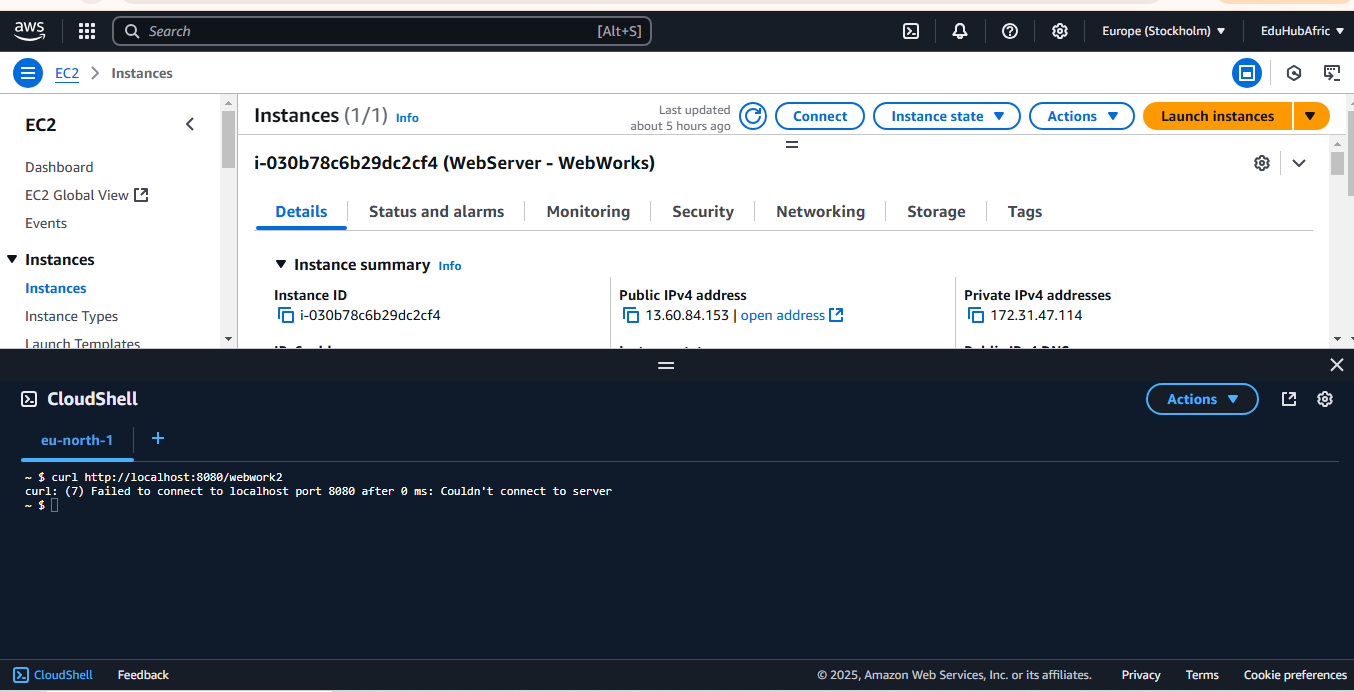Screen dimensions: 1354x692
Task: Open the Europe (Stockholm) region selector
Action: [x=1164, y=31]
